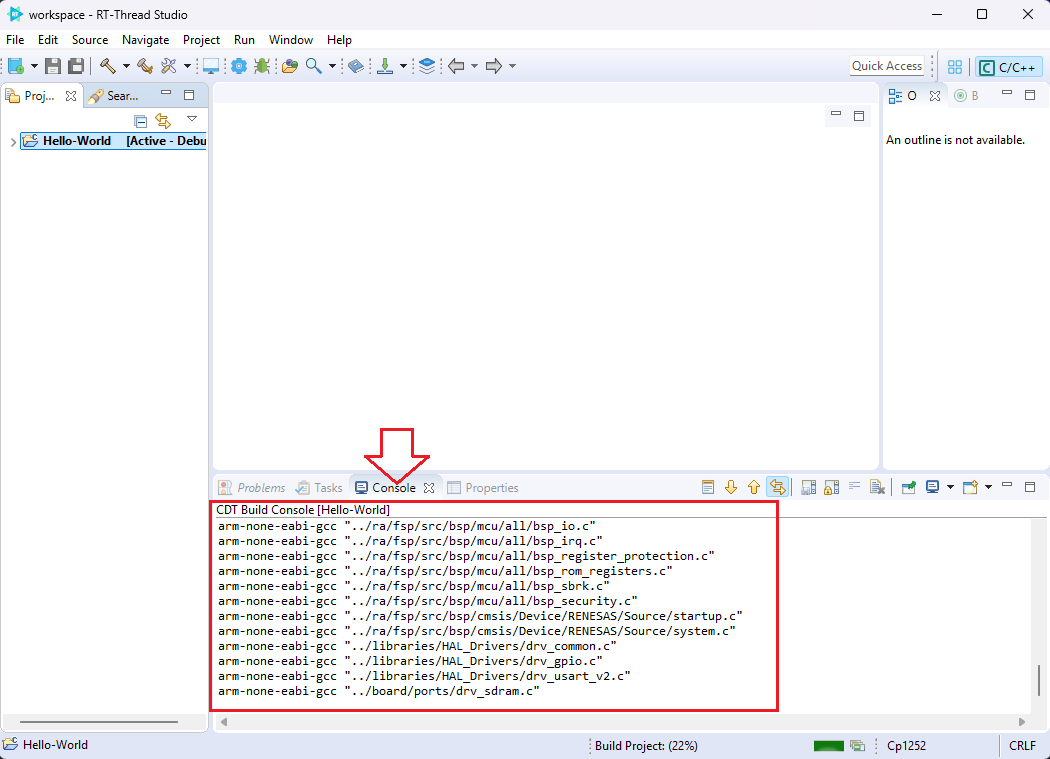Image resolution: width=1050 pixels, height=759 pixels.
Task: Click the Clear Console icon
Action: point(877,487)
